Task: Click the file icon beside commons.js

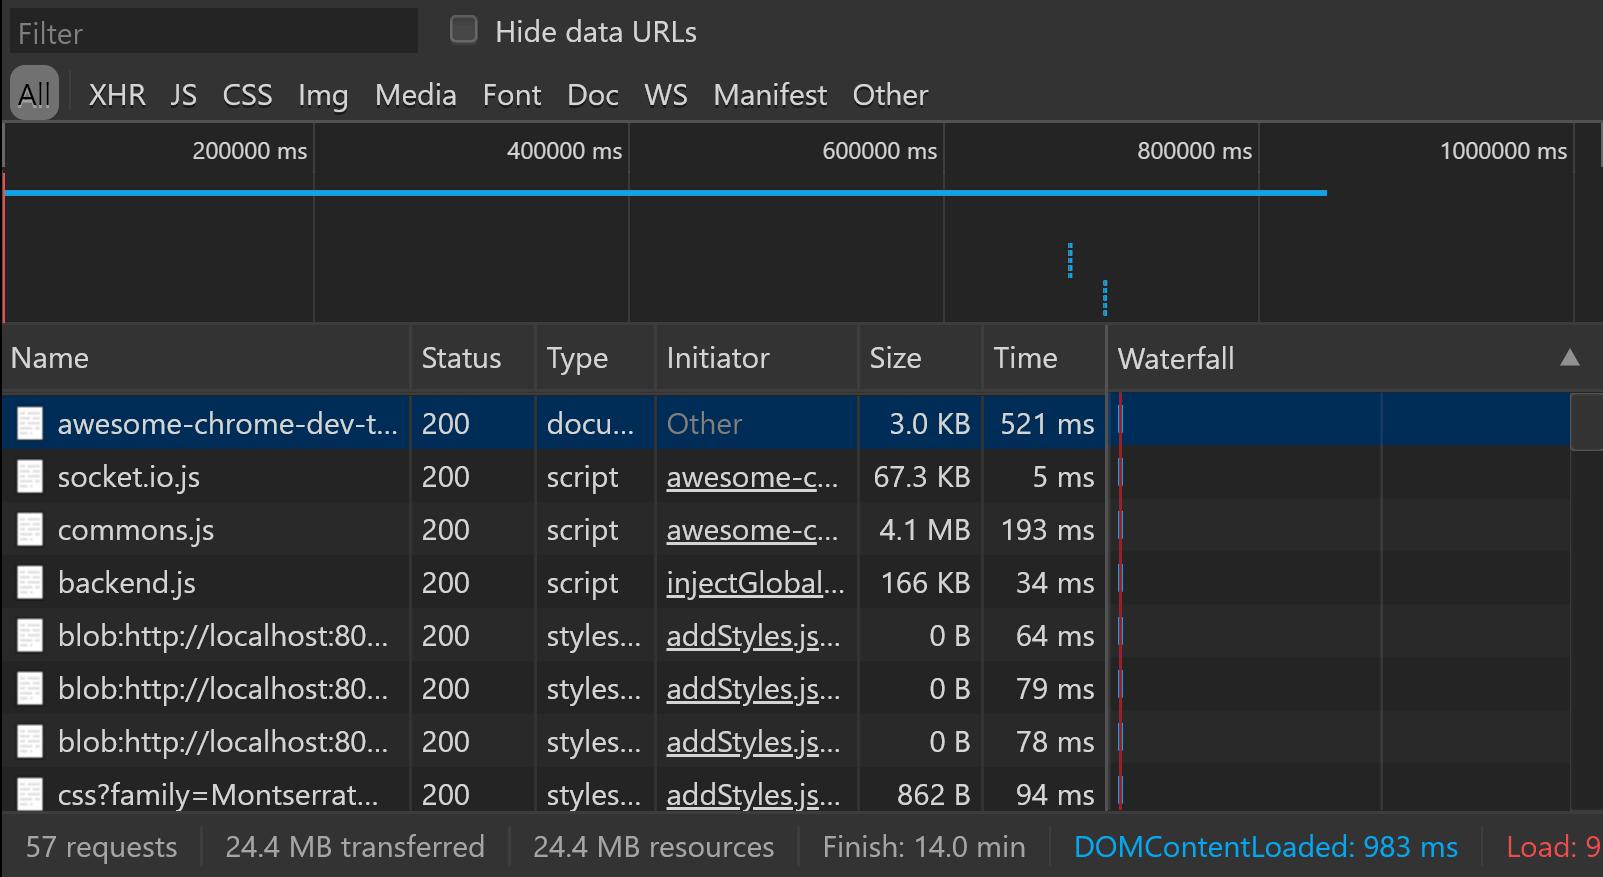Action: [x=30, y=530]
